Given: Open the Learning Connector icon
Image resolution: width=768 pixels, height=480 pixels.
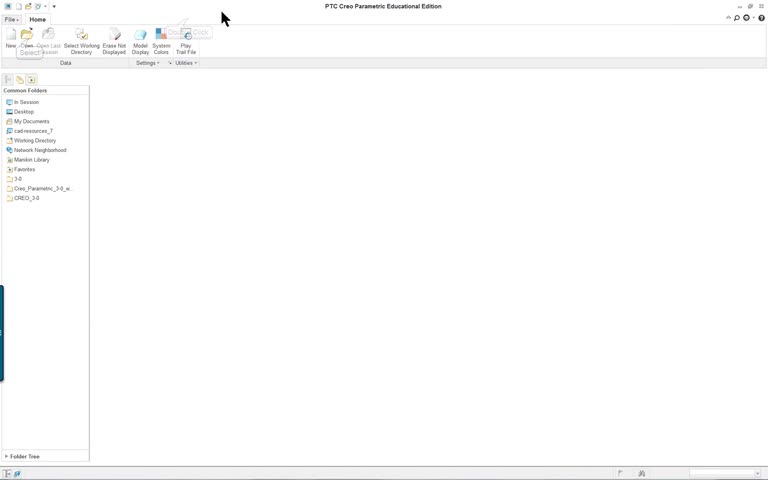Looking at the screenshot, I should pyautogui.click(x=746, y=18).
